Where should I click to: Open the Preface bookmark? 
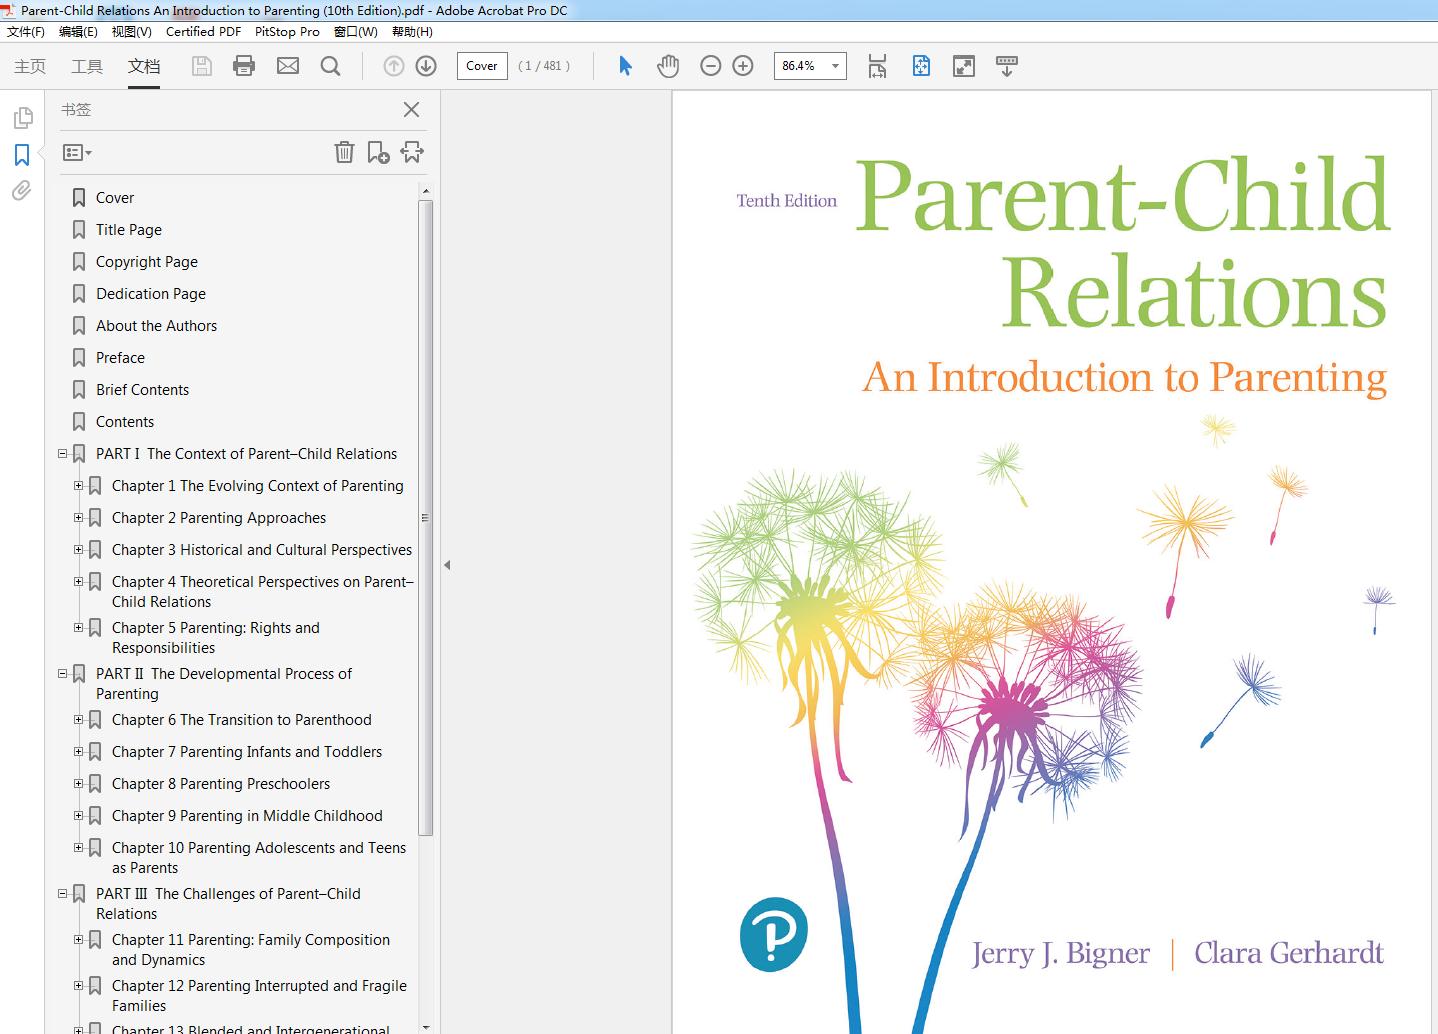point(120,358)
